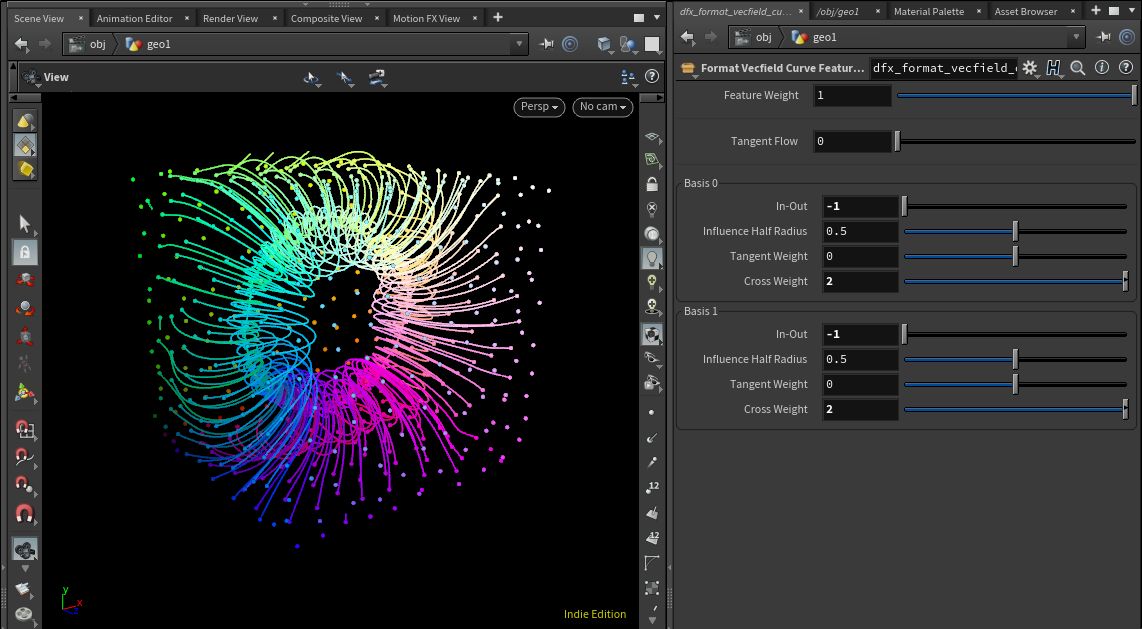This screenshot has width=1142, height=629.
Task: Click the Basis 0 Influence Half Radius slider
Action: click(x=1015, y=231)
